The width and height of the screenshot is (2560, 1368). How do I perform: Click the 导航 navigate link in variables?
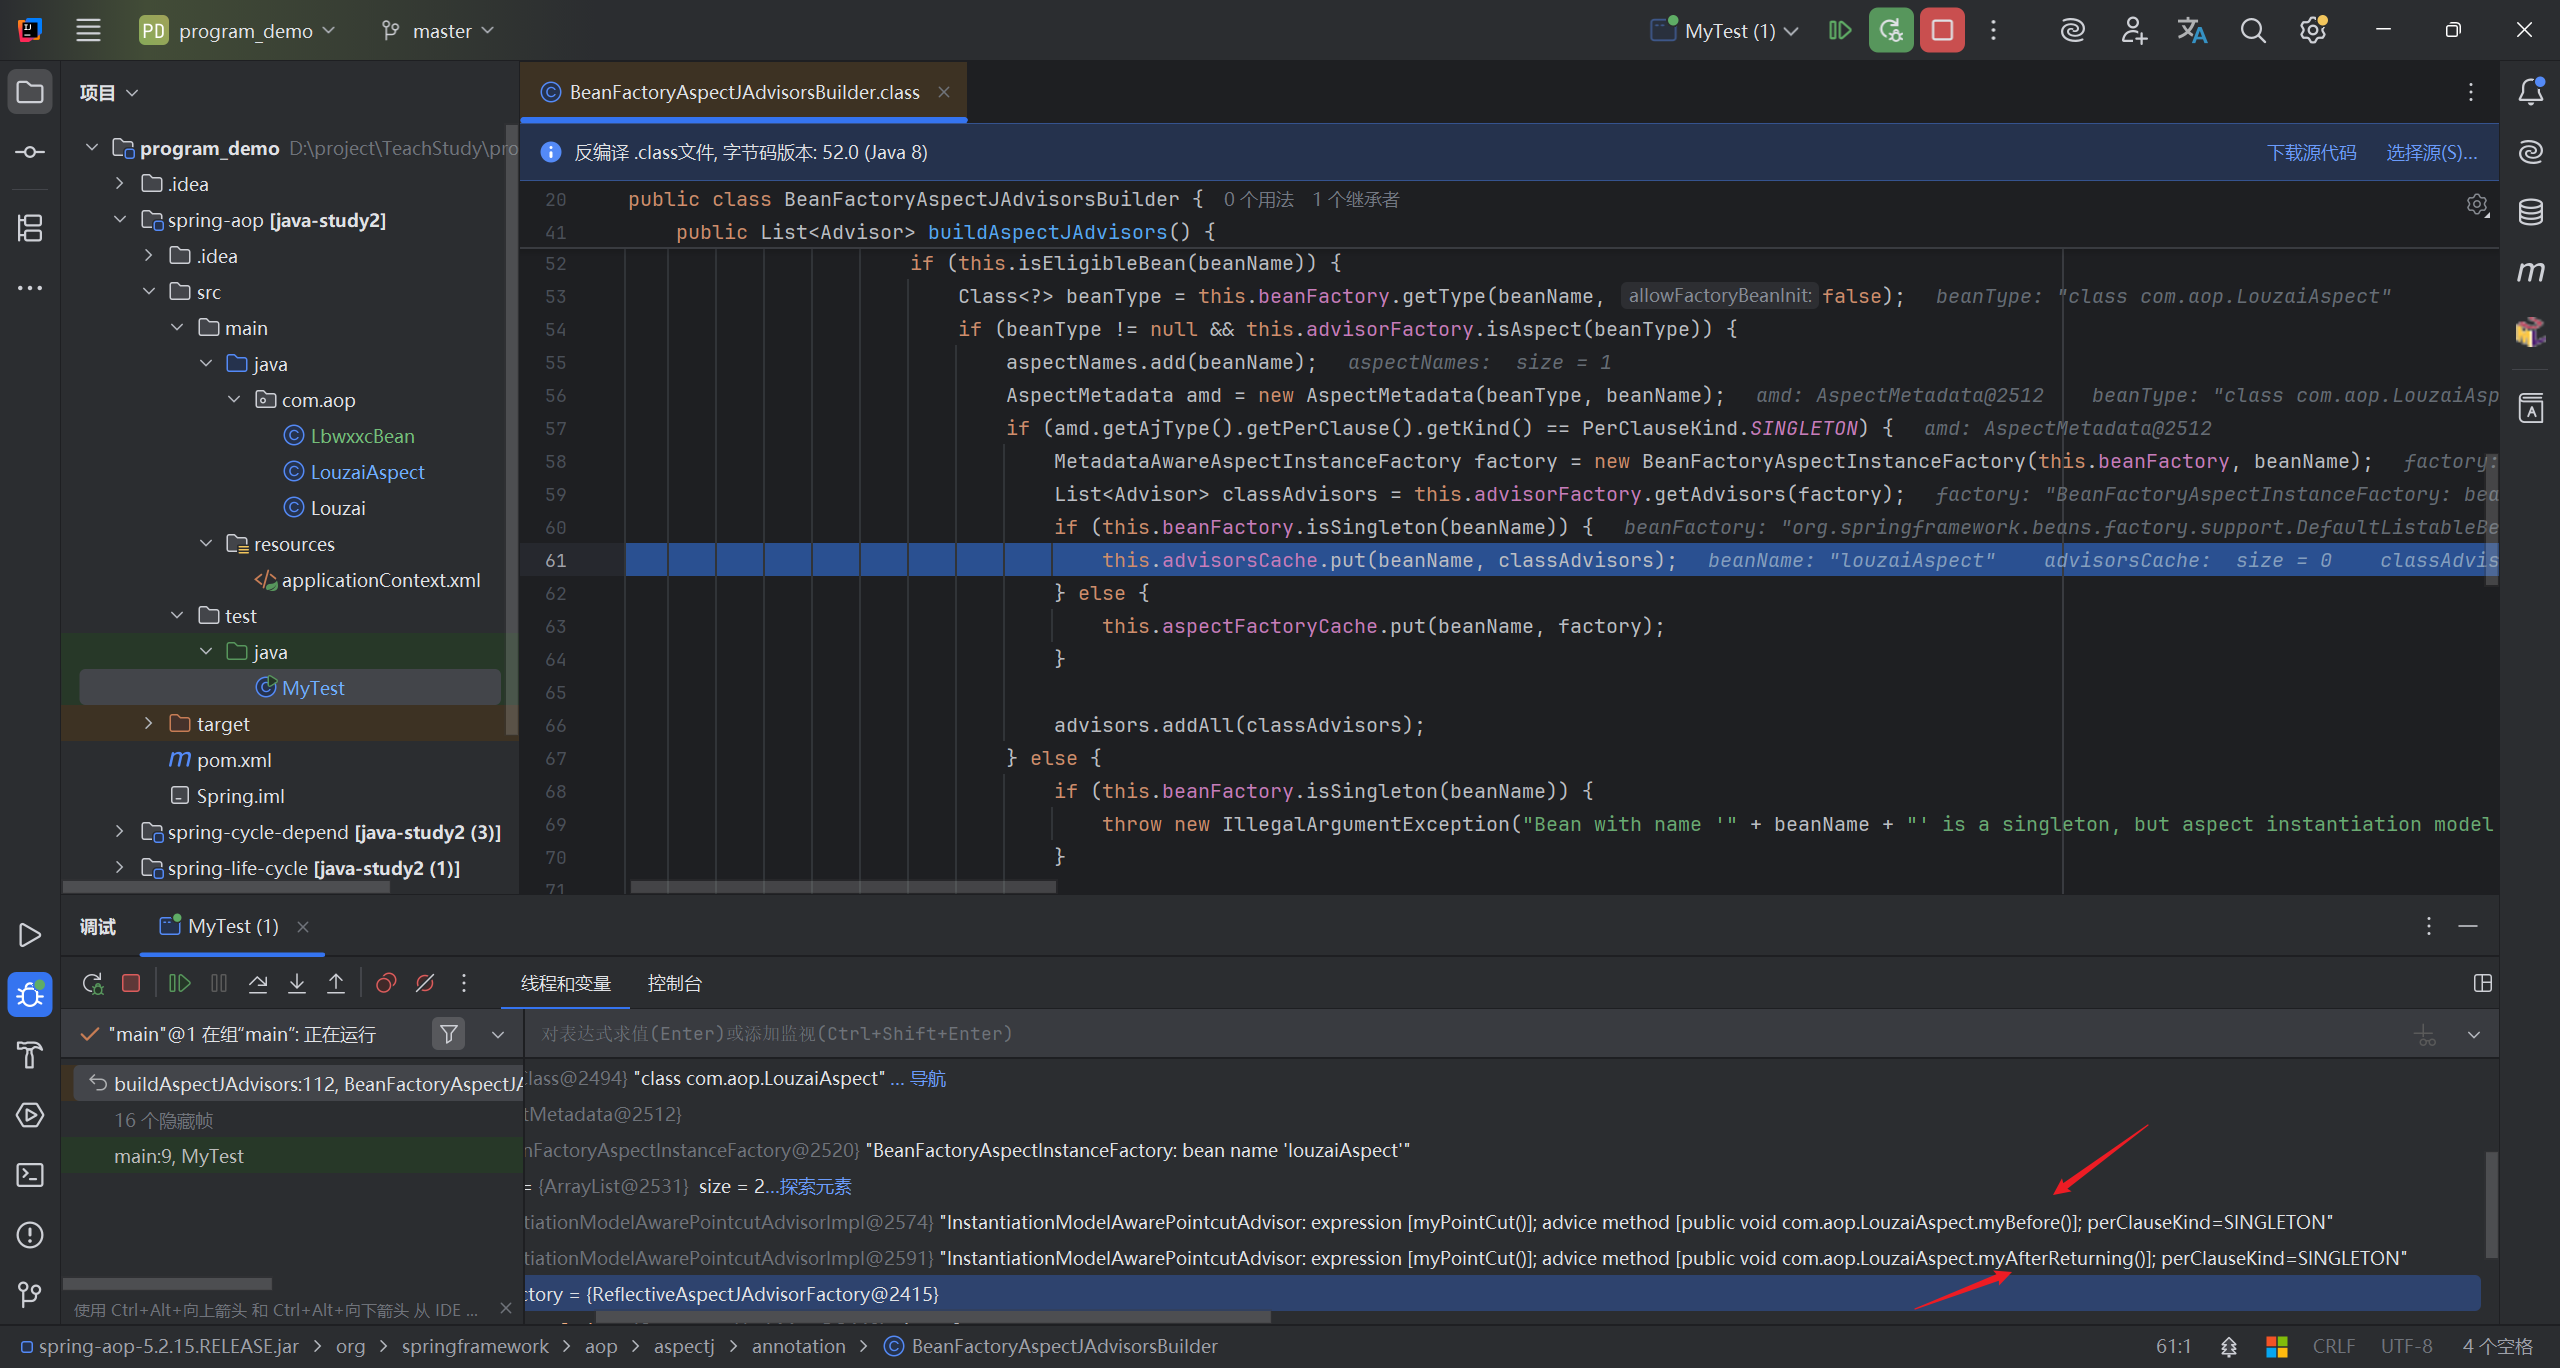[x=927, y=1079]
